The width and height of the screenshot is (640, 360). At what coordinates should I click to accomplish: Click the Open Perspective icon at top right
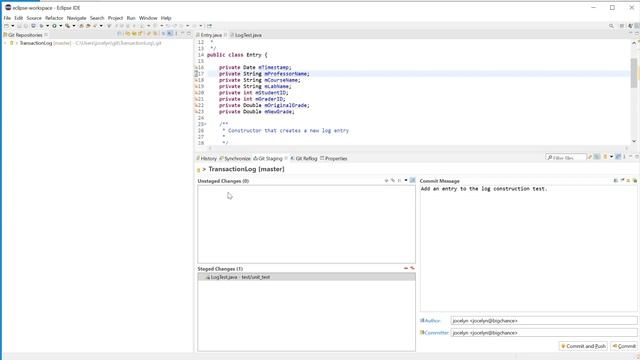622,26
